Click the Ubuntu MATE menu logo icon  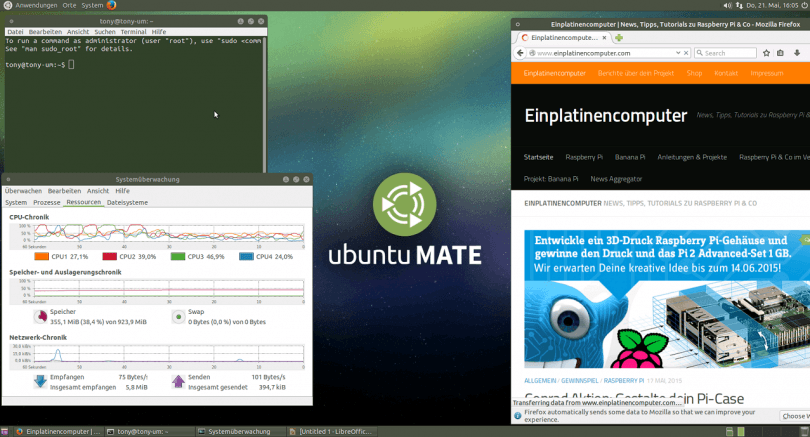8,5
